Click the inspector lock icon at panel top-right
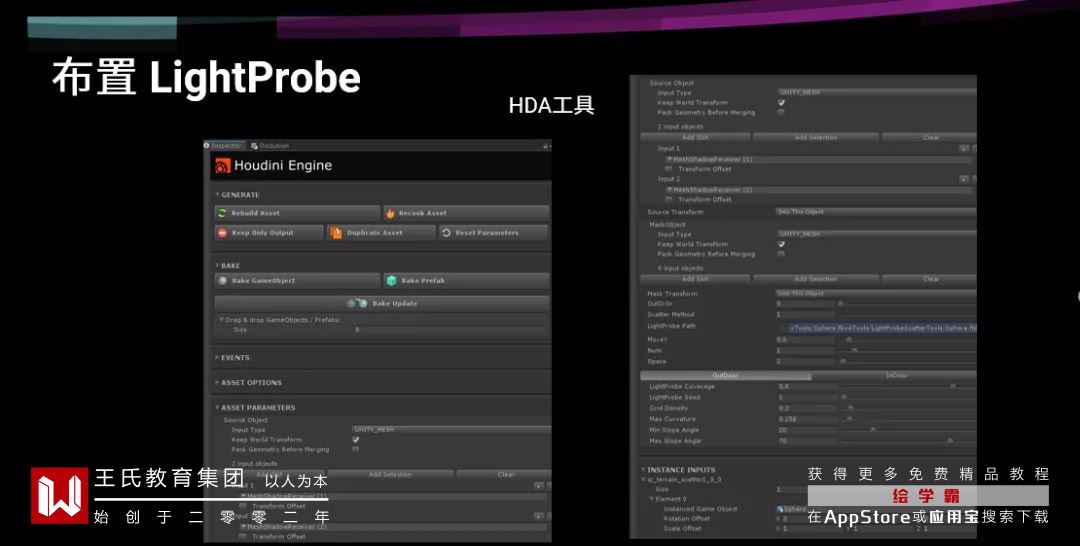 [545, 146]
